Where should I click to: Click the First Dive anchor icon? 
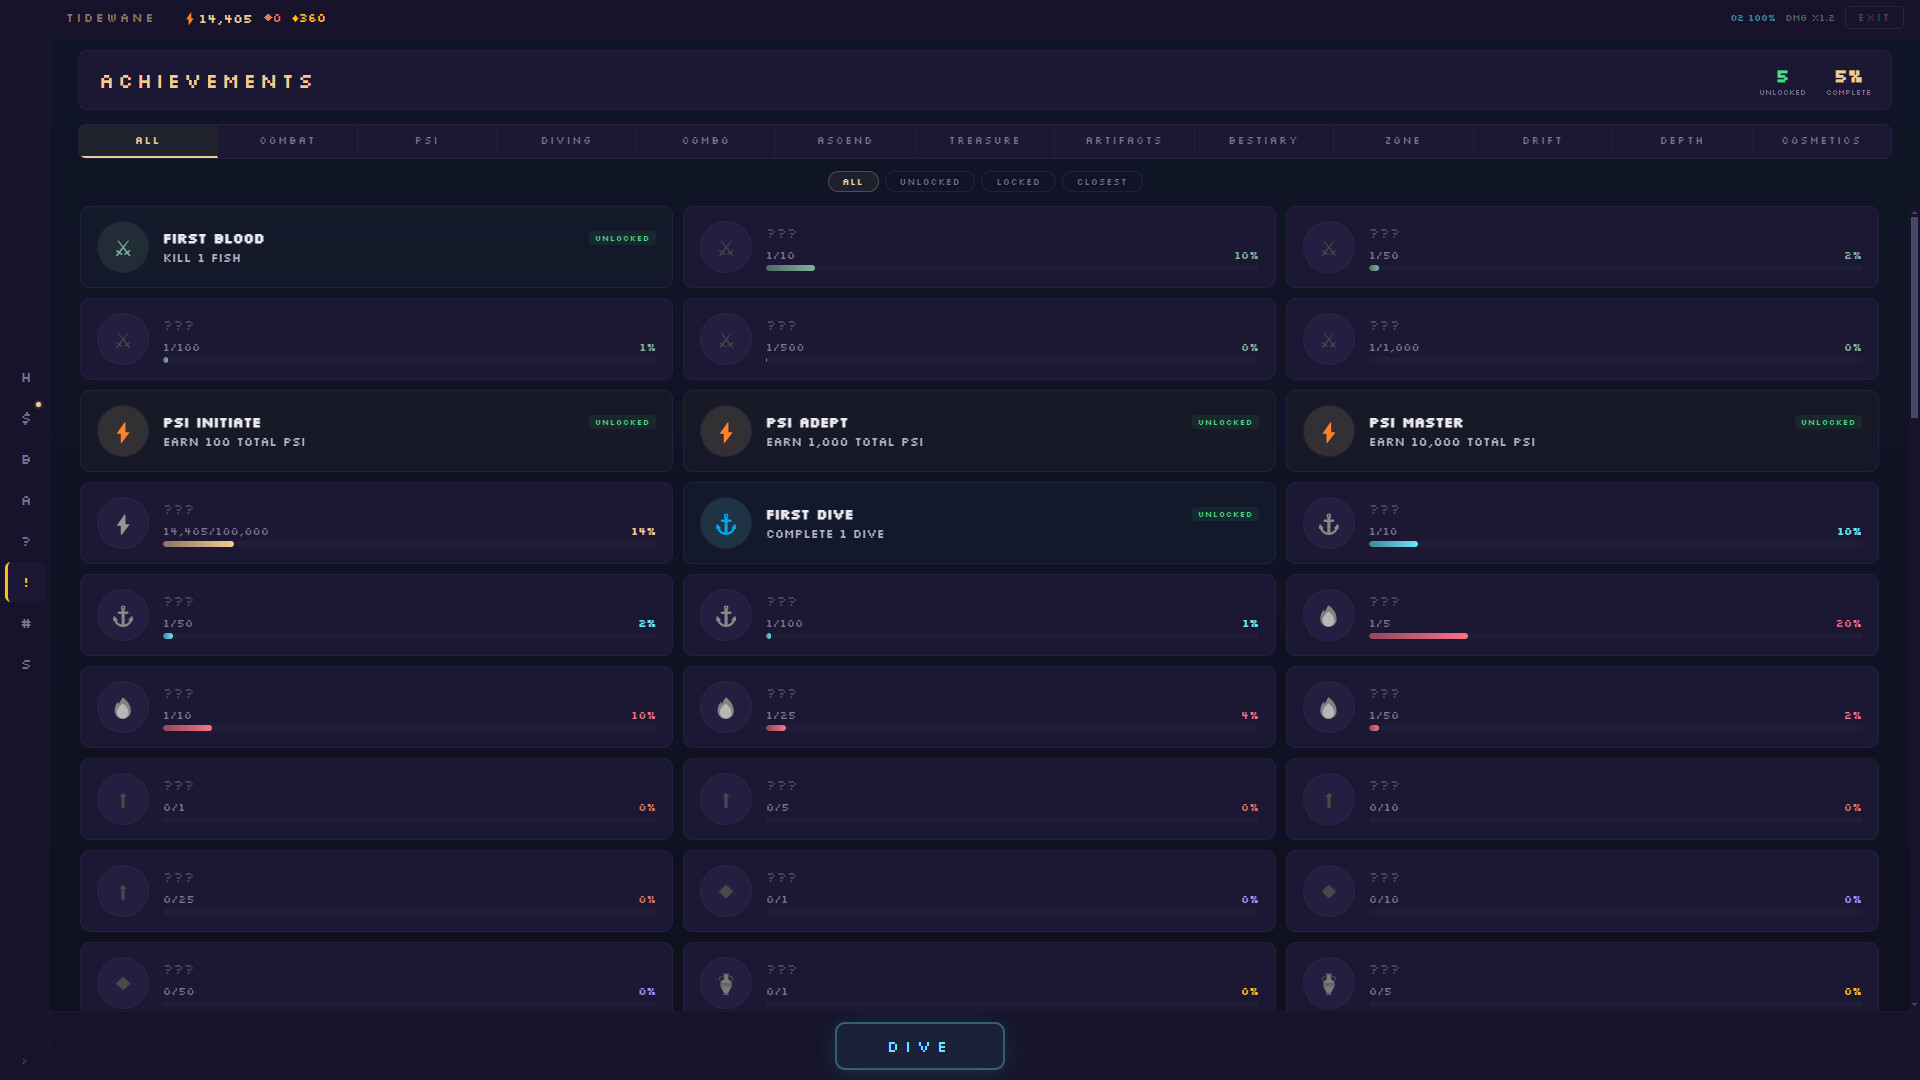726,524
